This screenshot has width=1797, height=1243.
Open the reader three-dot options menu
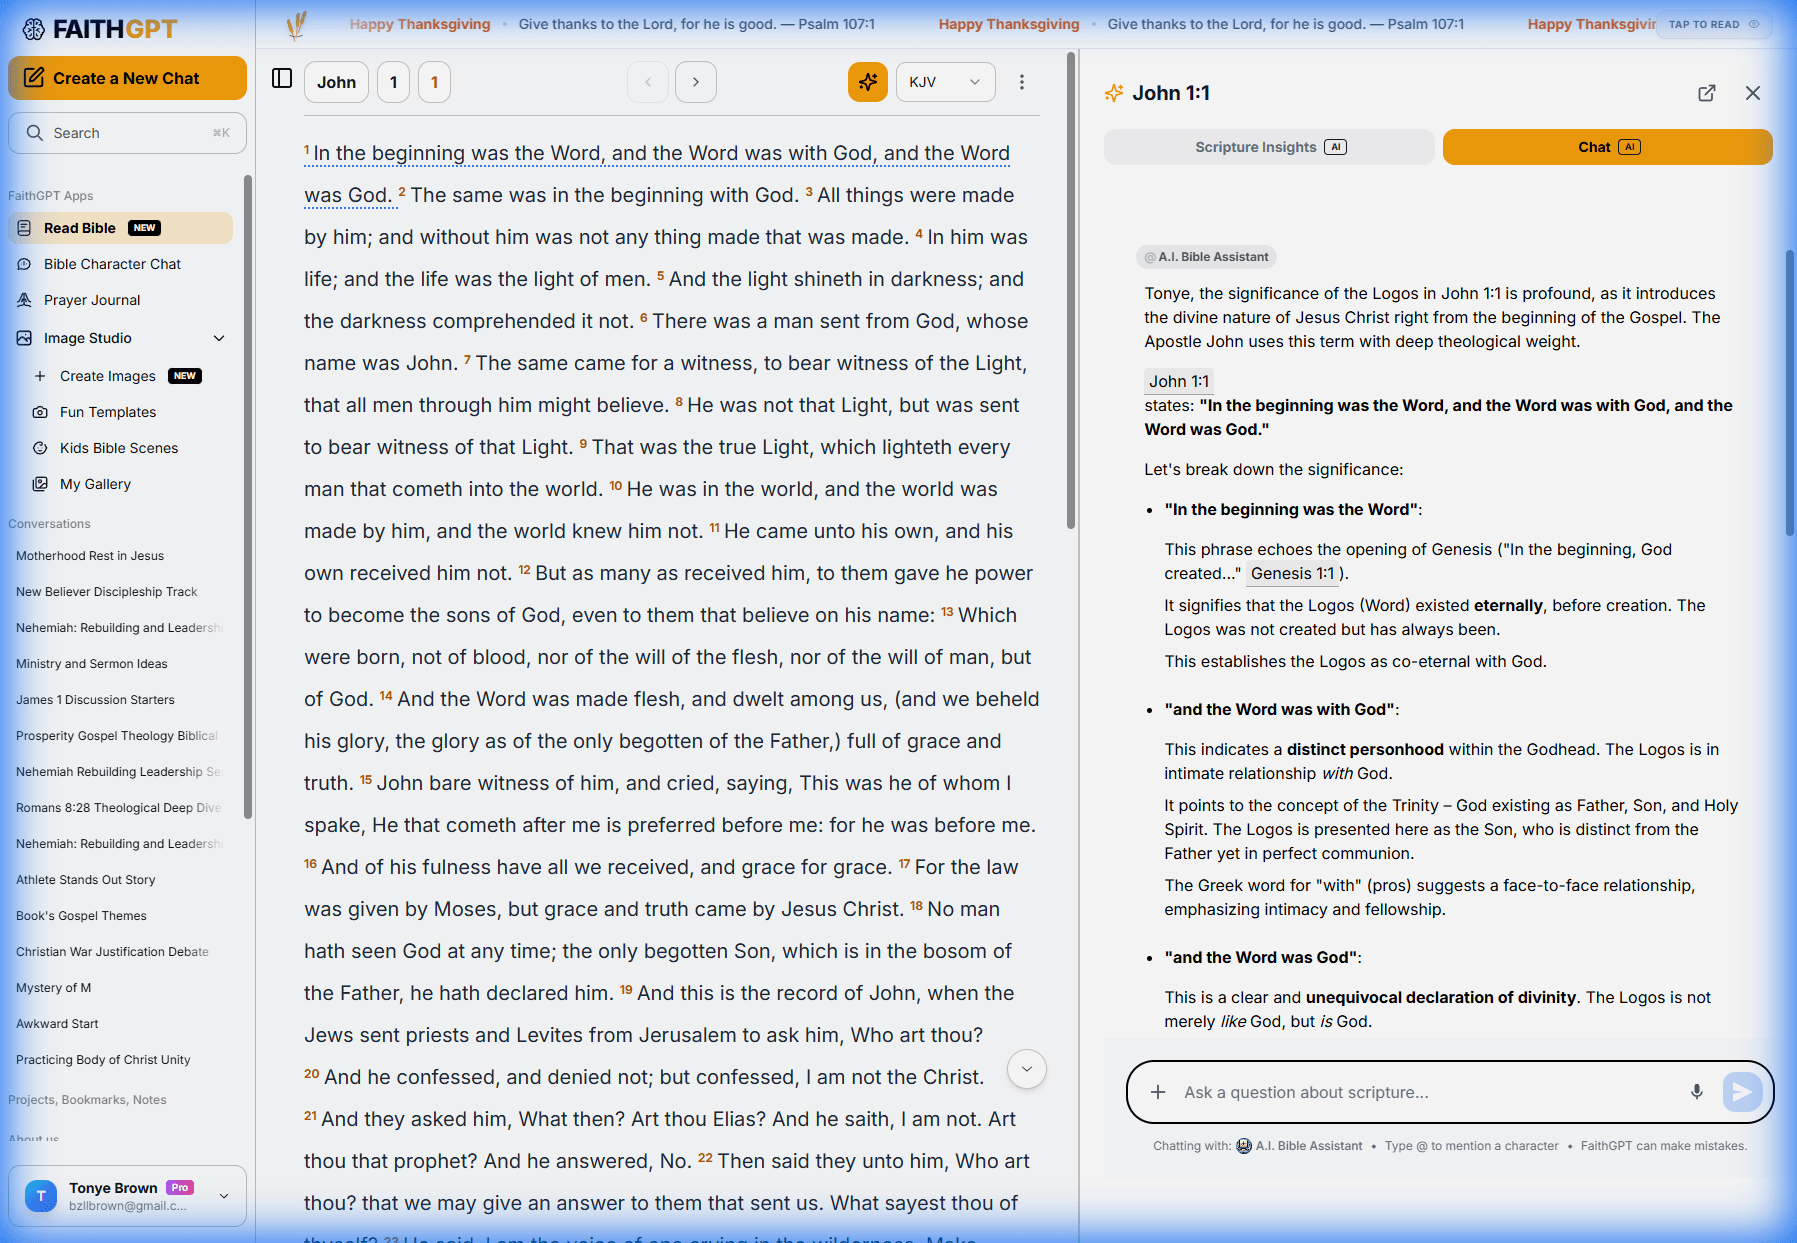click(1022, 82)
